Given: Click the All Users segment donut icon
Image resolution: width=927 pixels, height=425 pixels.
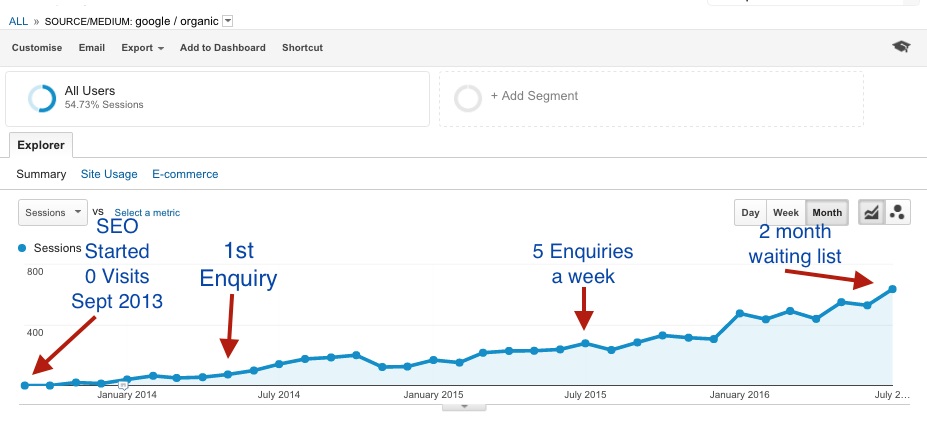Looking at the screenshot, I should click(x=42, y=98).
